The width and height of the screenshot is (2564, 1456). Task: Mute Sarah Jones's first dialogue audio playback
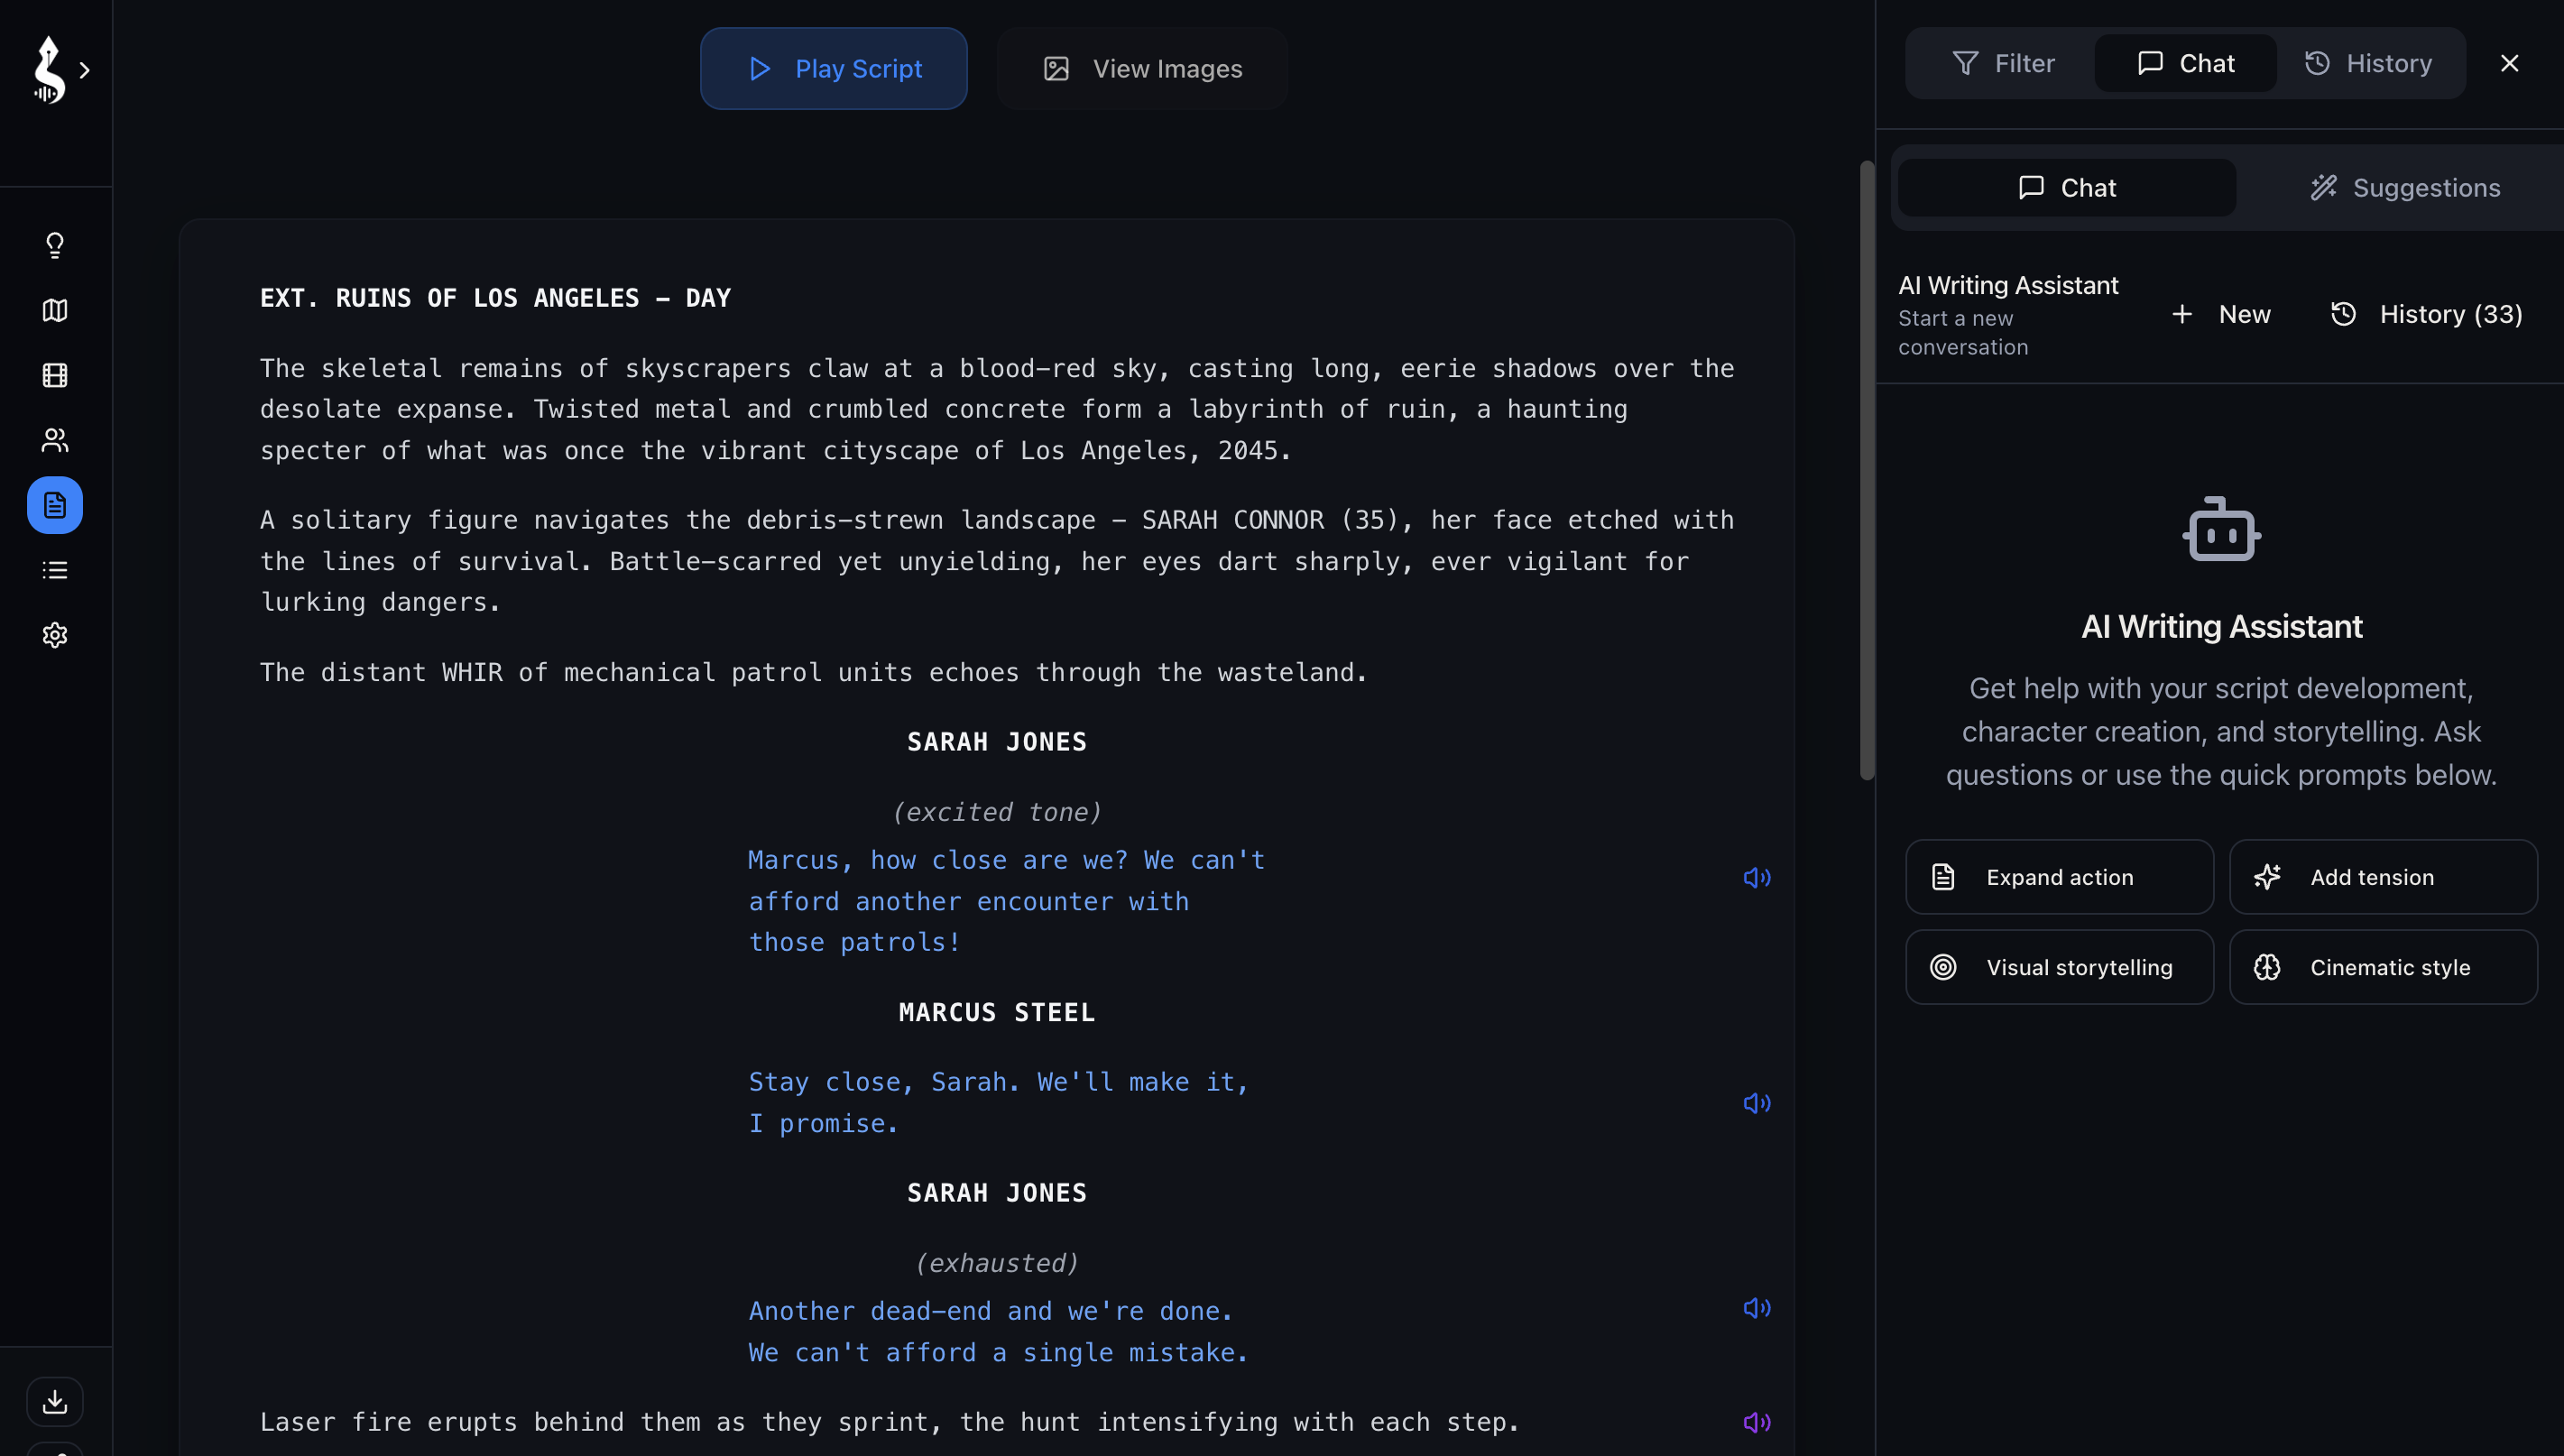pyautogui.click(x=1756, y=877)
